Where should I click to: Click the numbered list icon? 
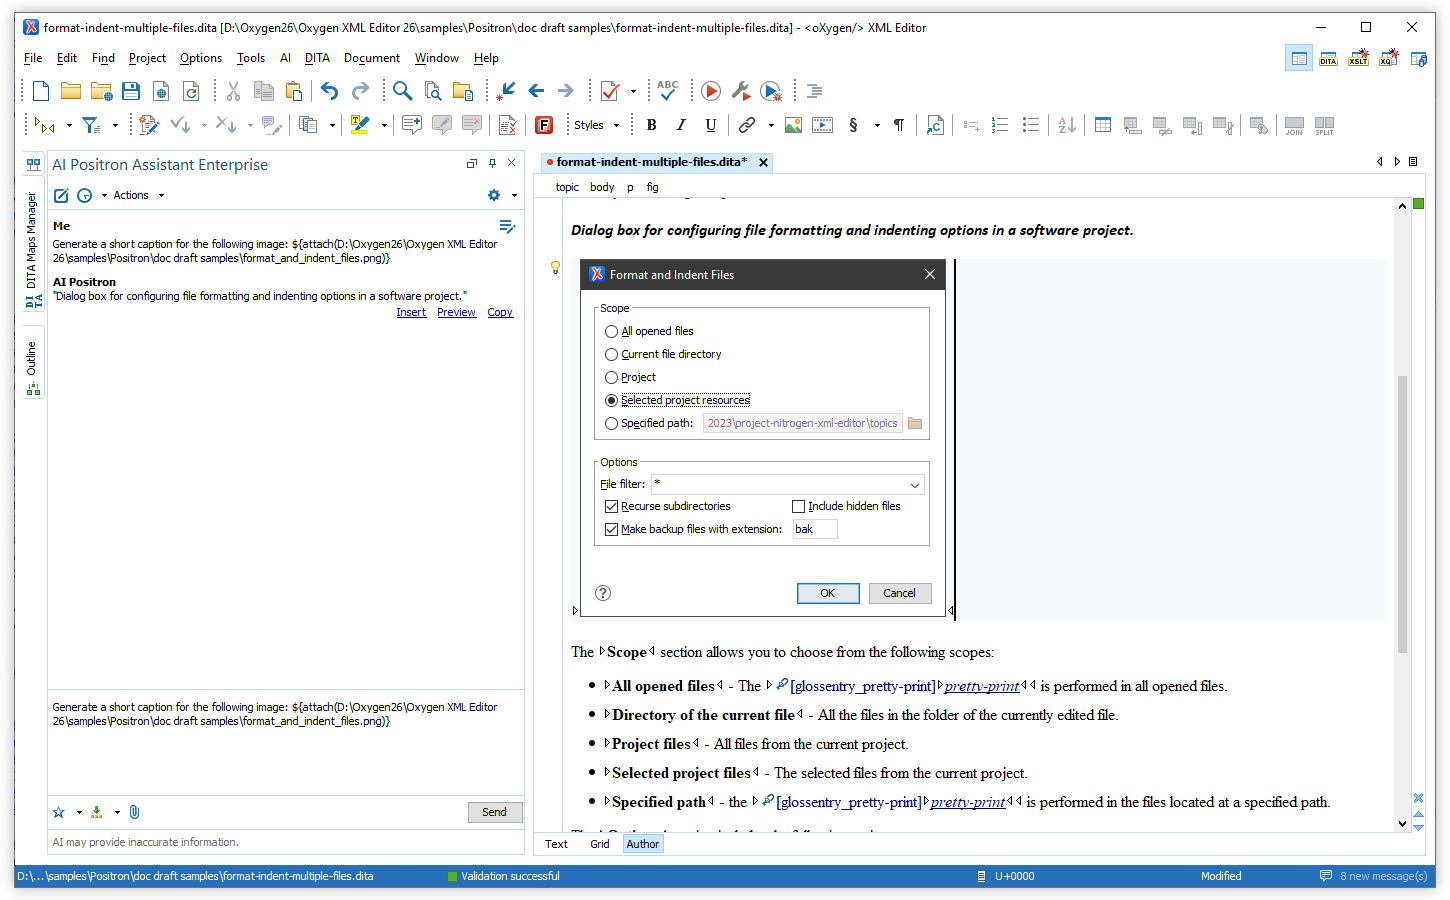[1000, 125]
